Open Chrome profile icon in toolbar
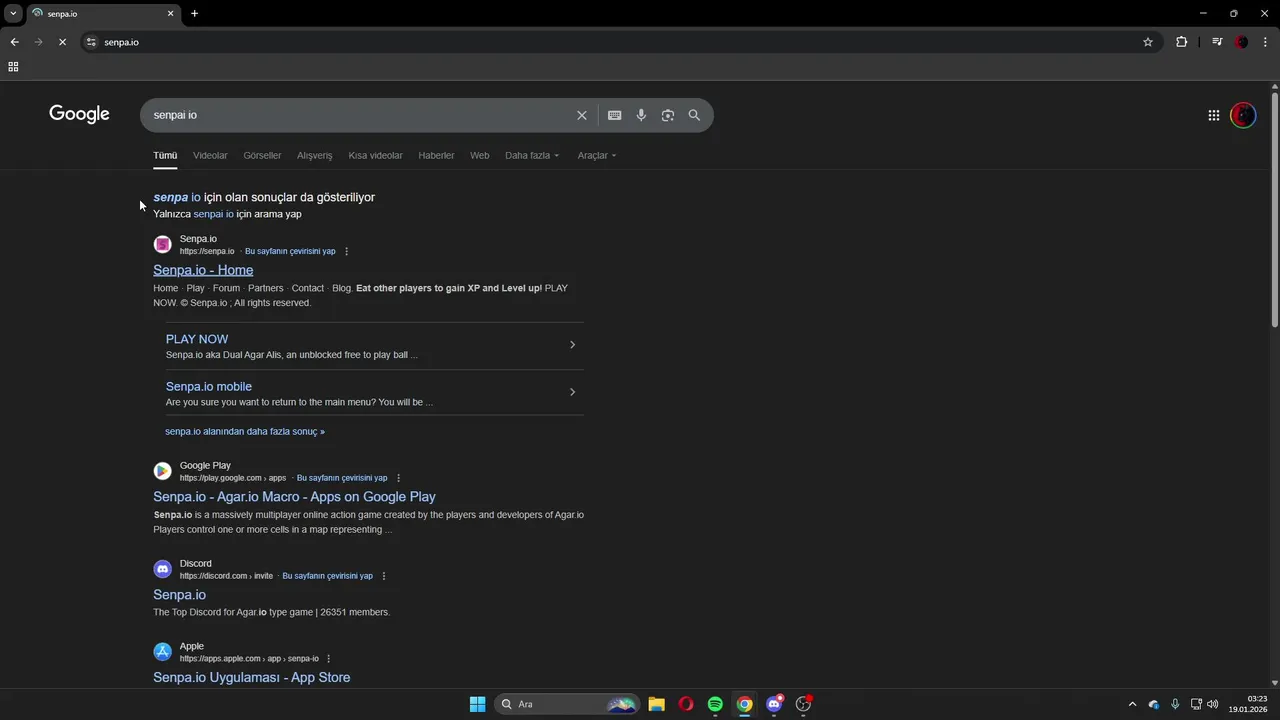Screen dimensions: 1280x720 click(x=1242, y=42)
